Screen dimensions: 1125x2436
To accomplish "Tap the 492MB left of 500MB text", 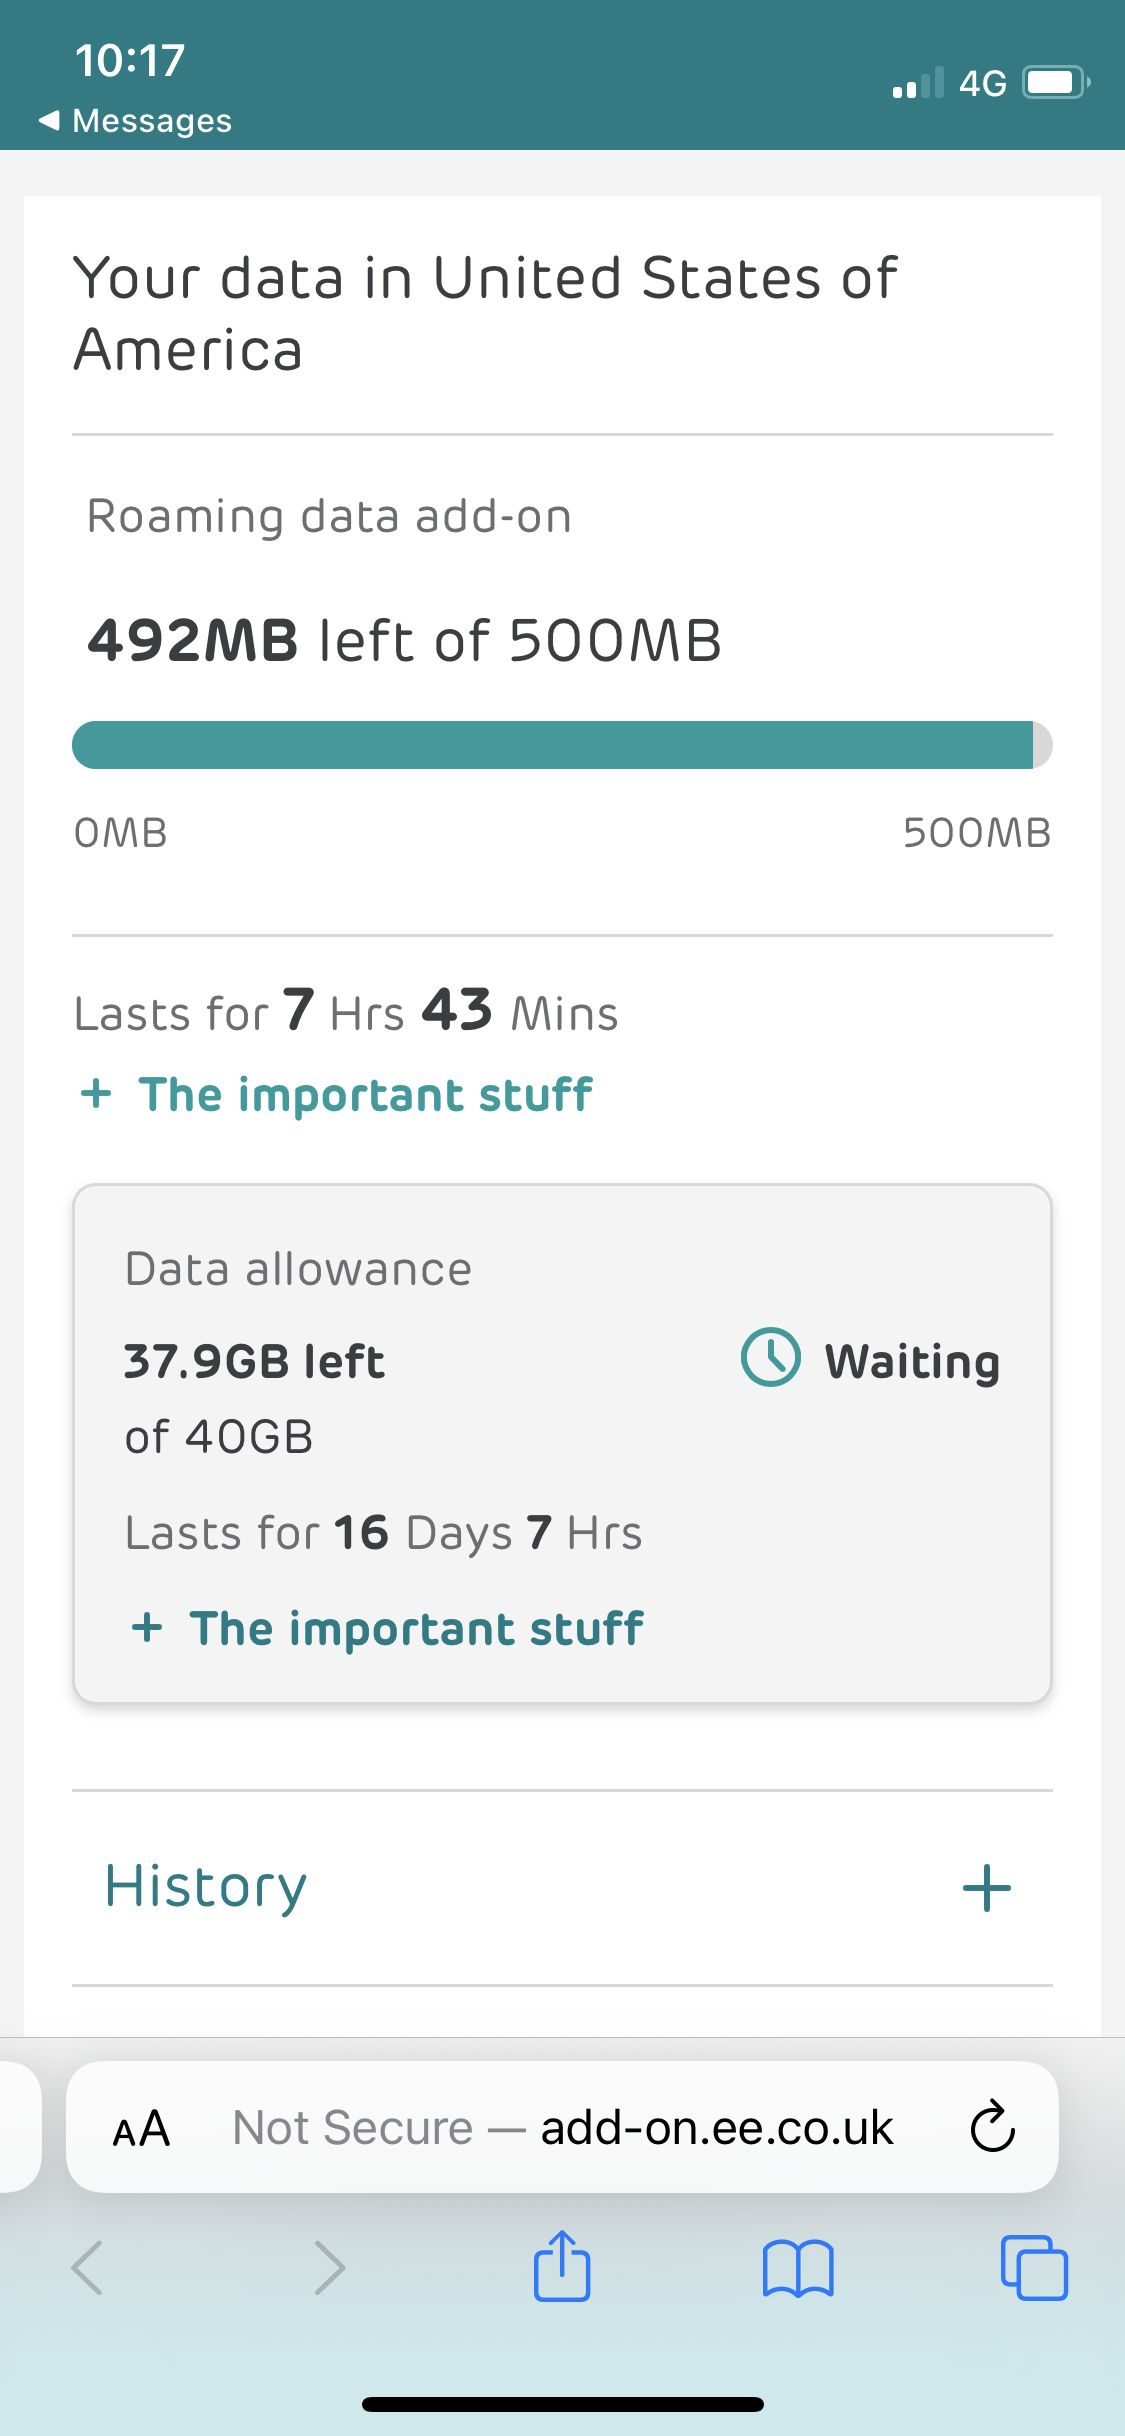I will pyautogui.click(x=404, y=640).
